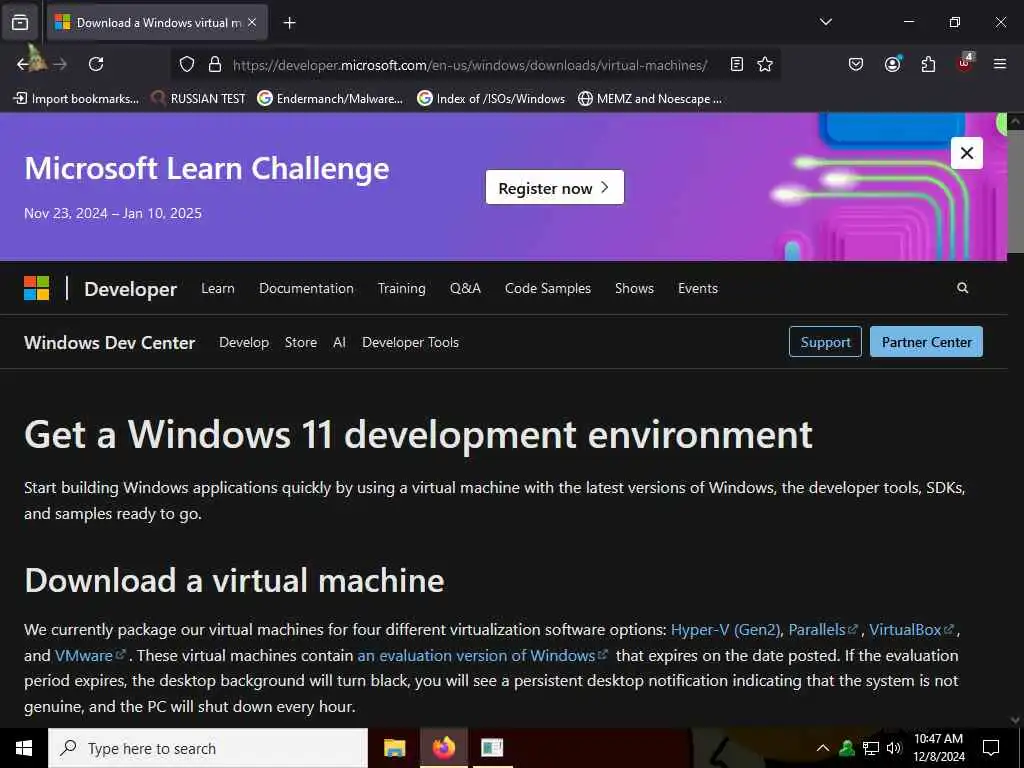Click the site search magnifier icon
Screen dimensions: 1024x768
coord(962,288)
